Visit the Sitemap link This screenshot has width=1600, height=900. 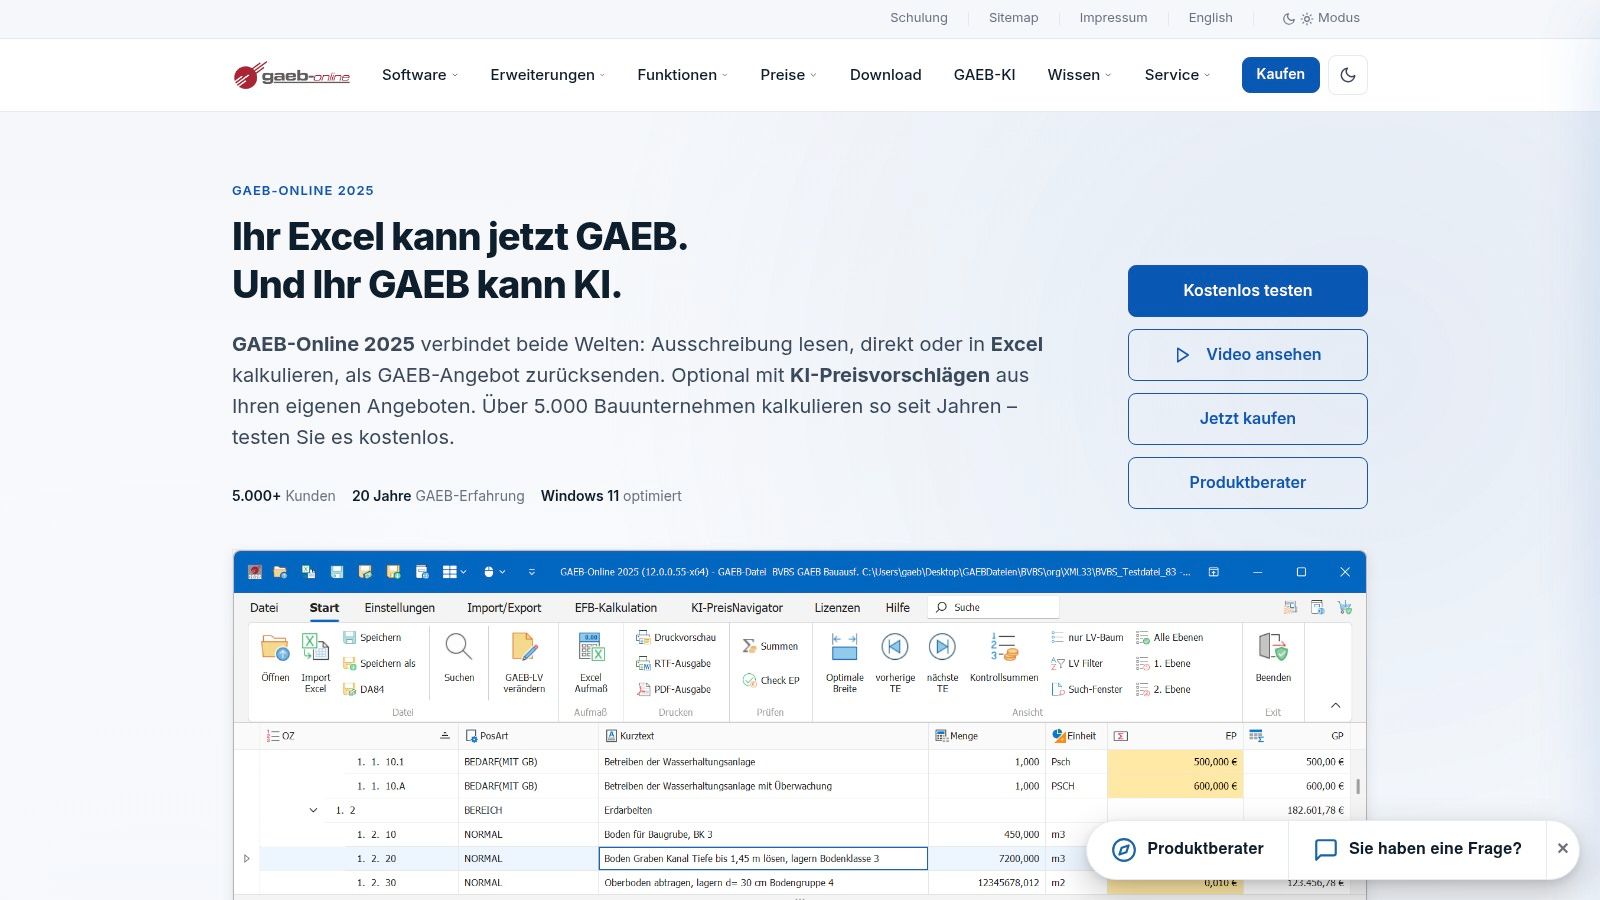1014,18
